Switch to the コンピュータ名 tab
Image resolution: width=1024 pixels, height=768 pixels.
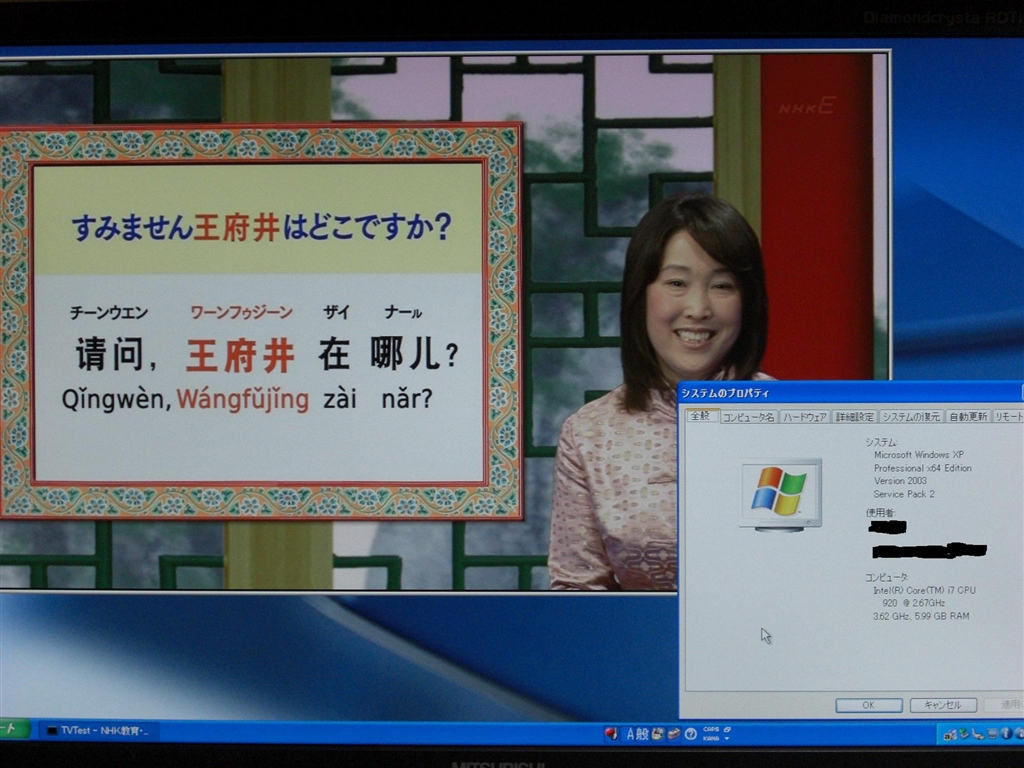749,416
